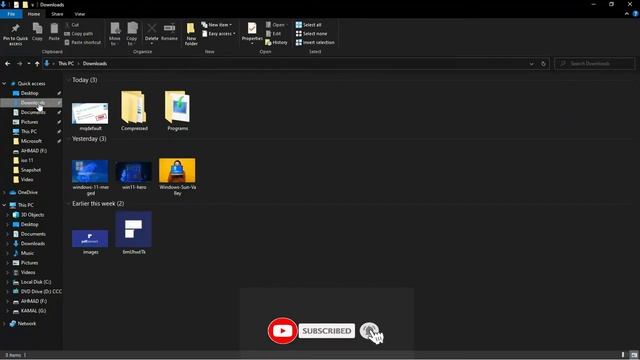Switch to large icons view in status bar
The height and width of the screenshot is (360, 640).
point(634,355)
